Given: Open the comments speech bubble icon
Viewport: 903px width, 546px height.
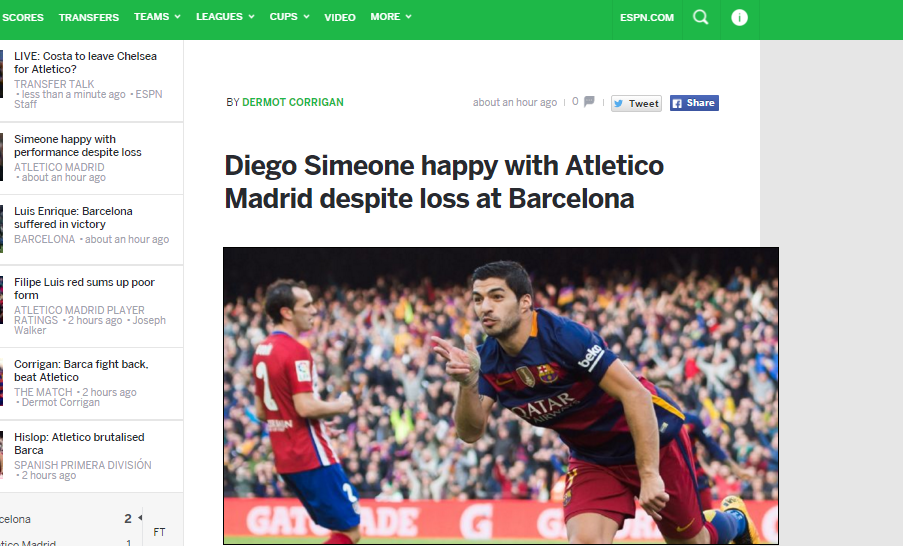Looking at the screenshot, I should point(589,102).
